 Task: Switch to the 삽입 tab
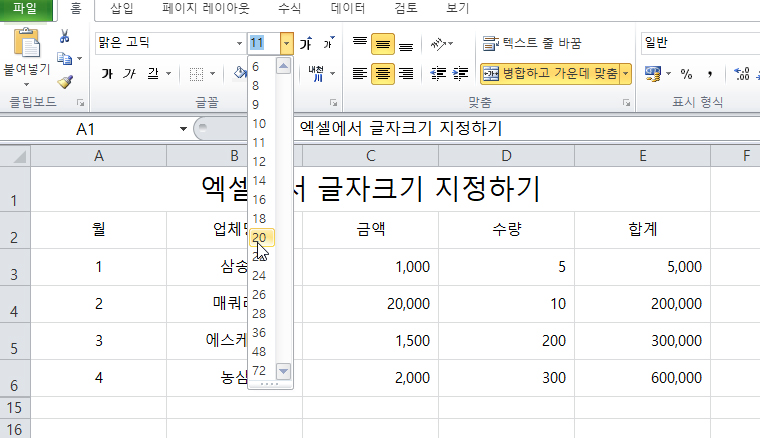[x=122, y=9]
